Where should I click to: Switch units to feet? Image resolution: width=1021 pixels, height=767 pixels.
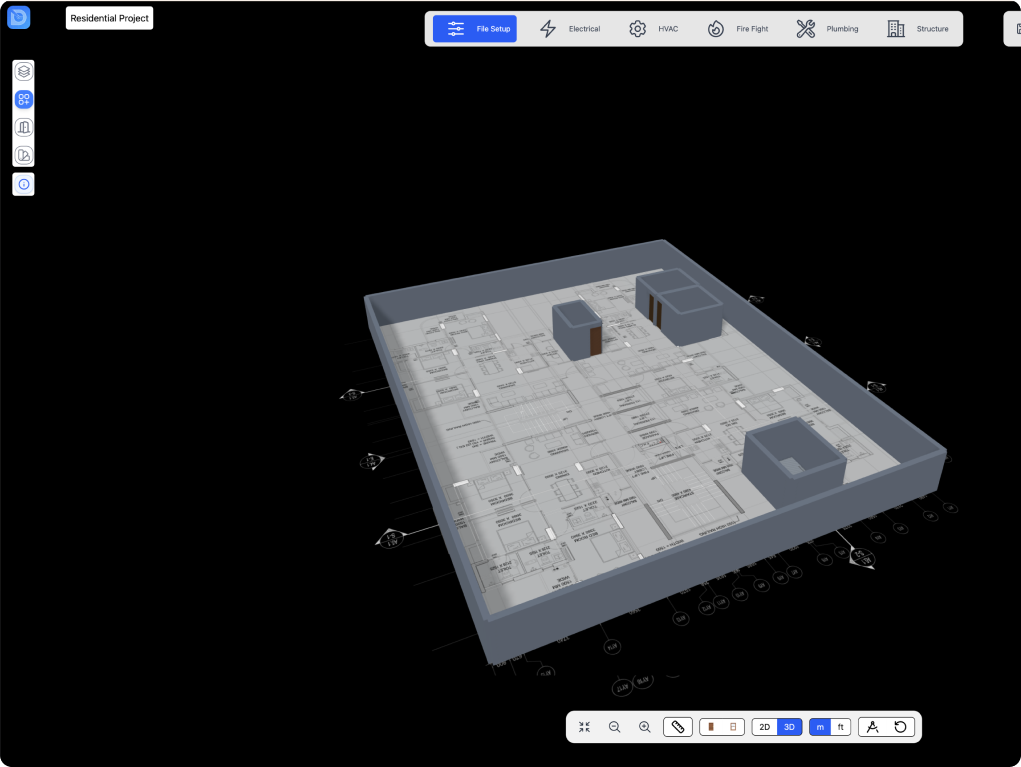(x=840, y=727)
